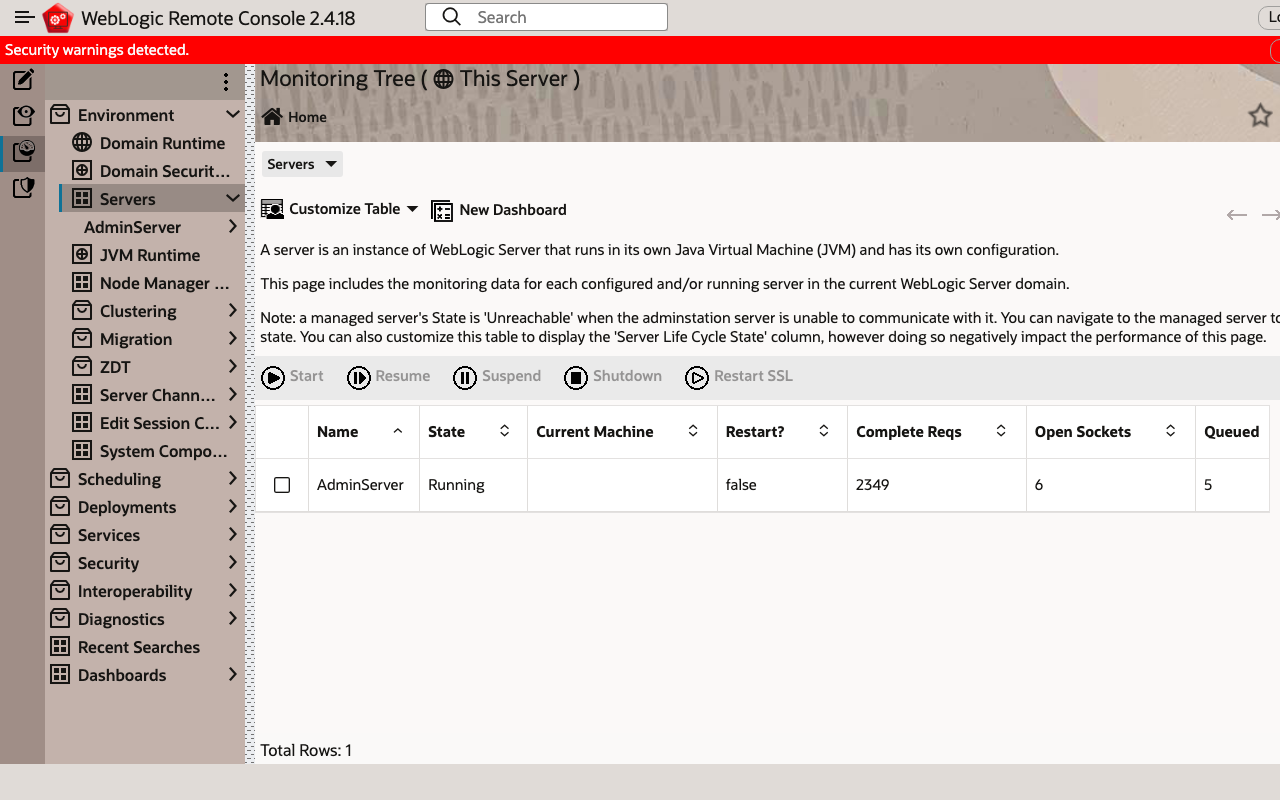Viewport: 1280px width, 800px height.
Task: Open Edit Tree perspective icon
Action: 23,80
